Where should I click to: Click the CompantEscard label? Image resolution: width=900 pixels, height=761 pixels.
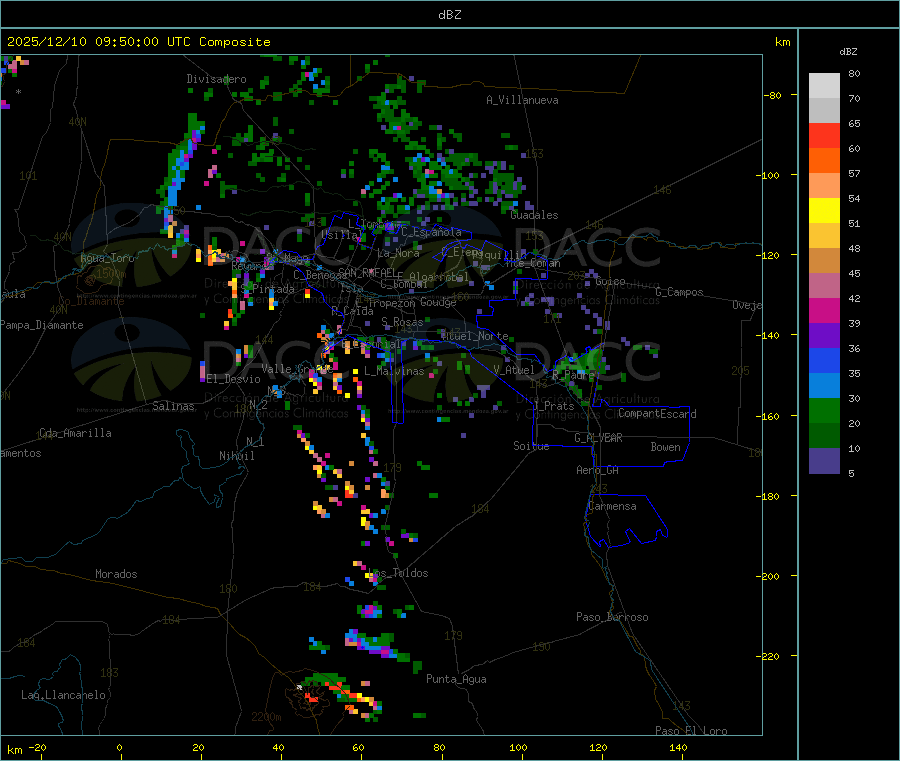tap(657, 413)
